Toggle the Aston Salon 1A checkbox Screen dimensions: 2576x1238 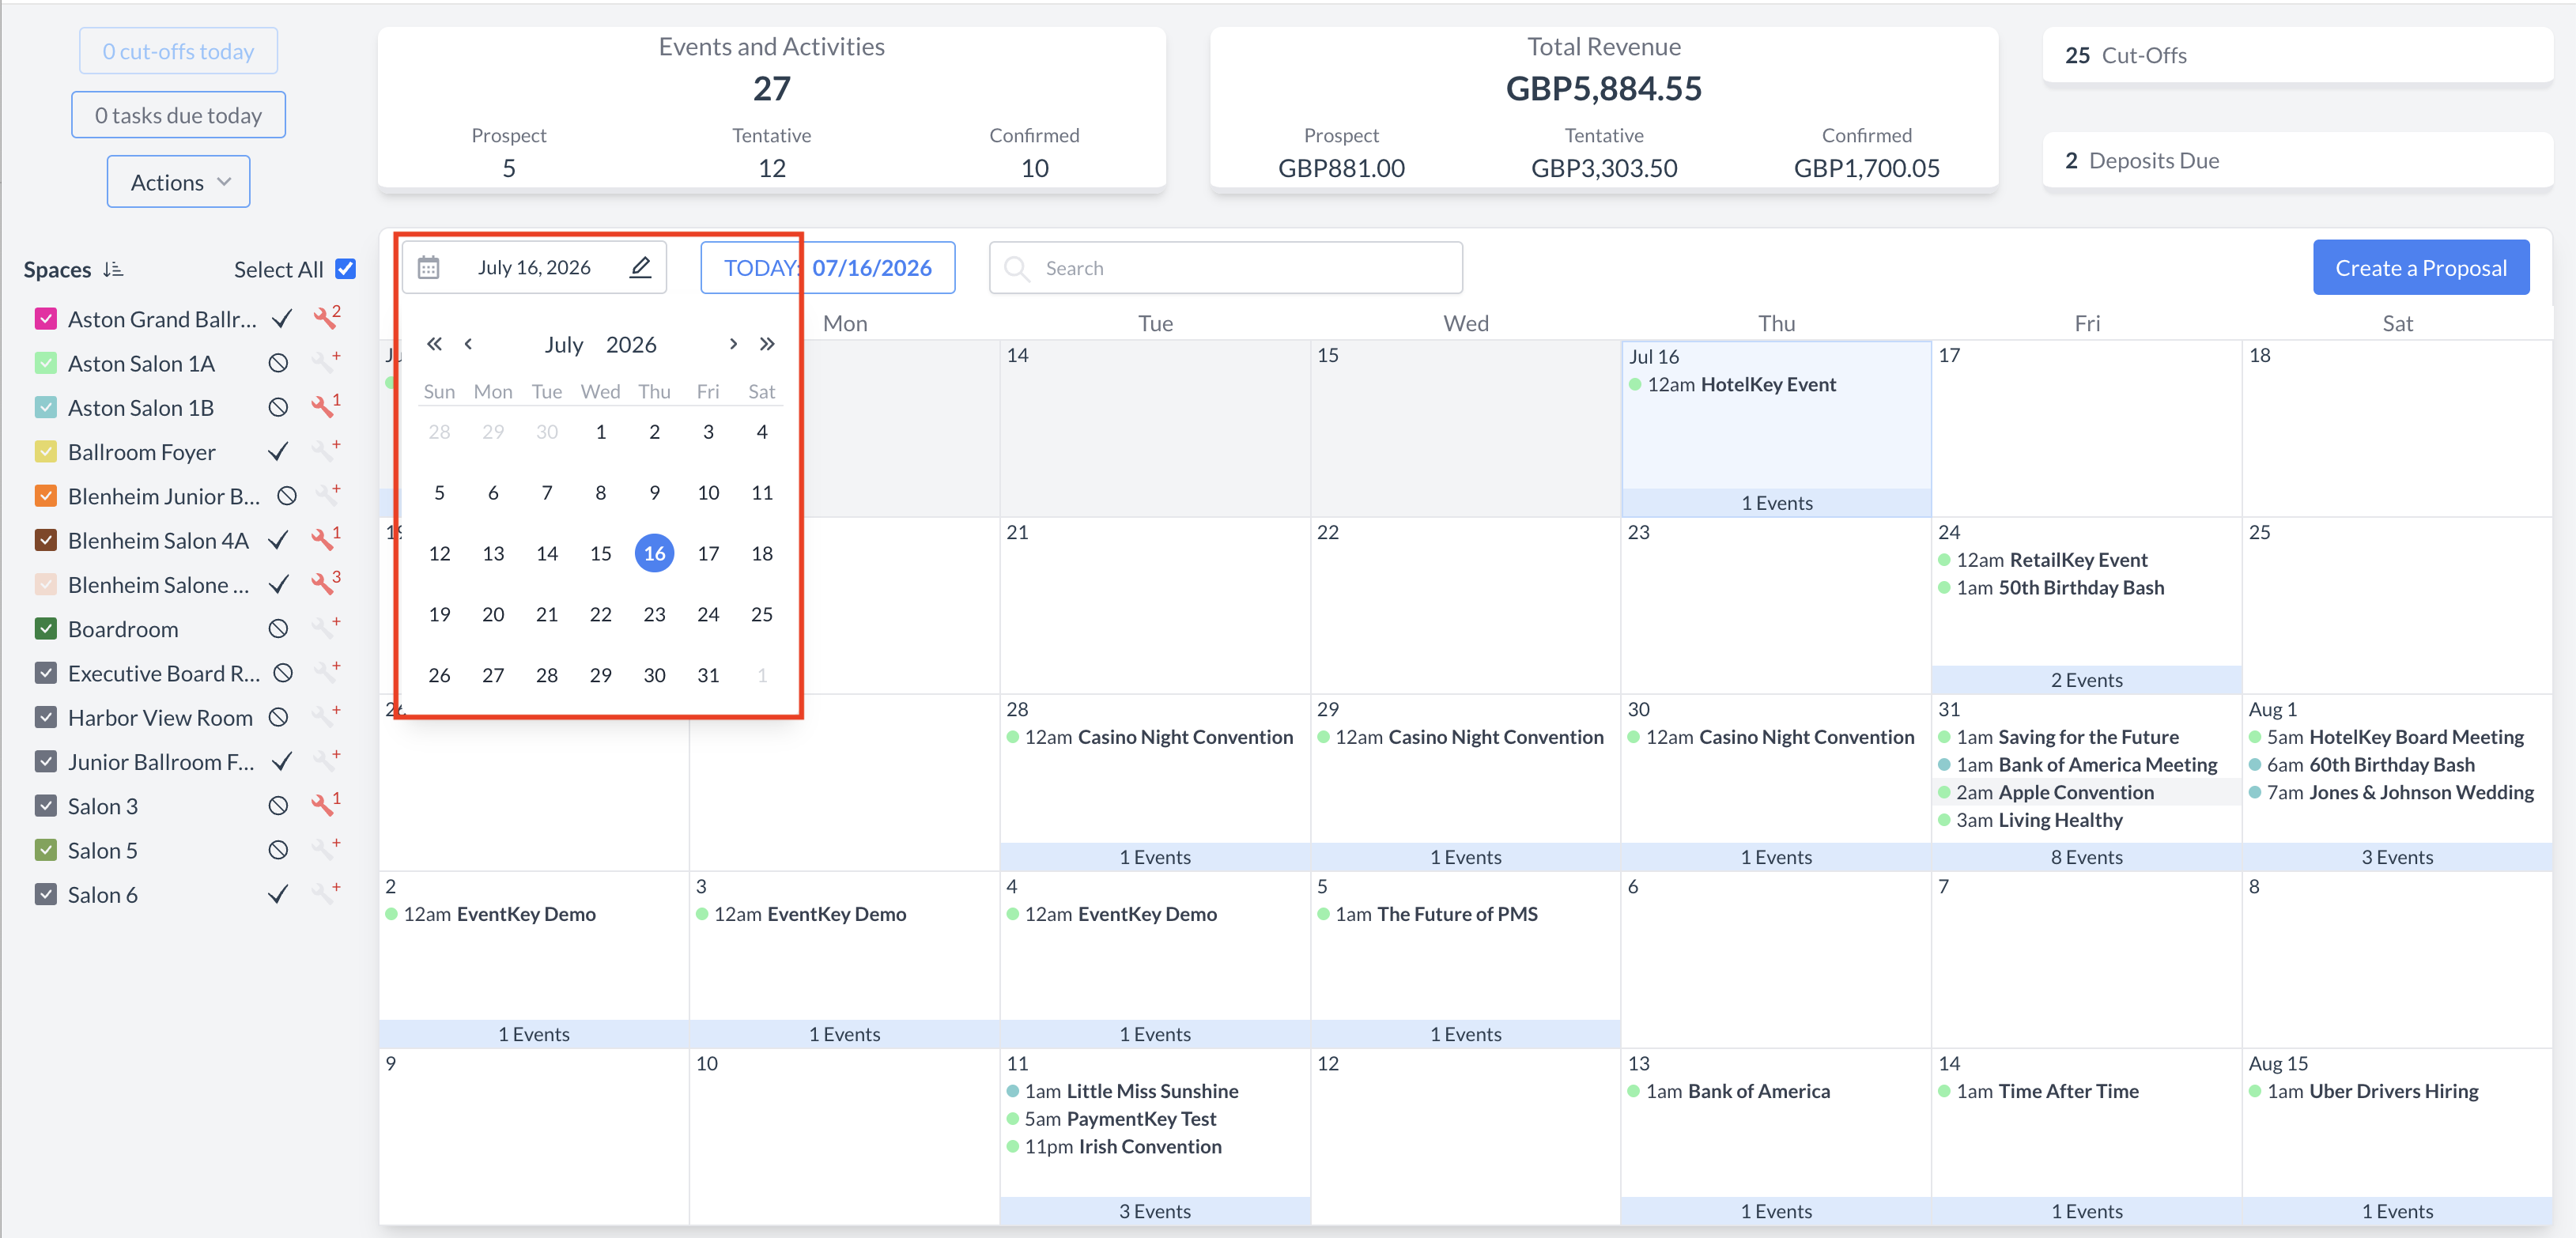pyautogui.click(x=45, y=363)
